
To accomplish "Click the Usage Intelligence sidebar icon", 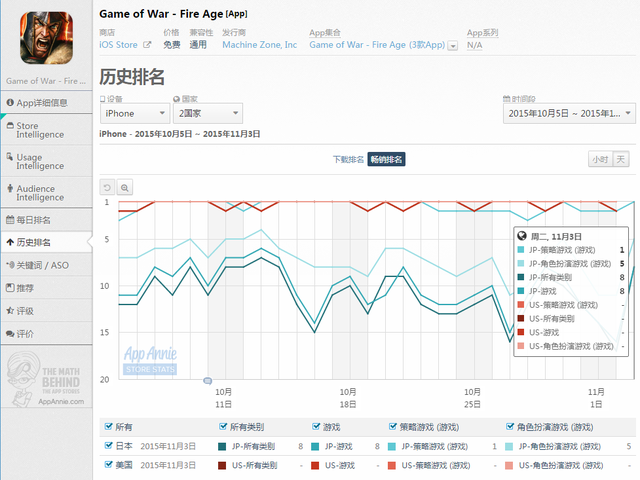I will click(x=10, y=156).
